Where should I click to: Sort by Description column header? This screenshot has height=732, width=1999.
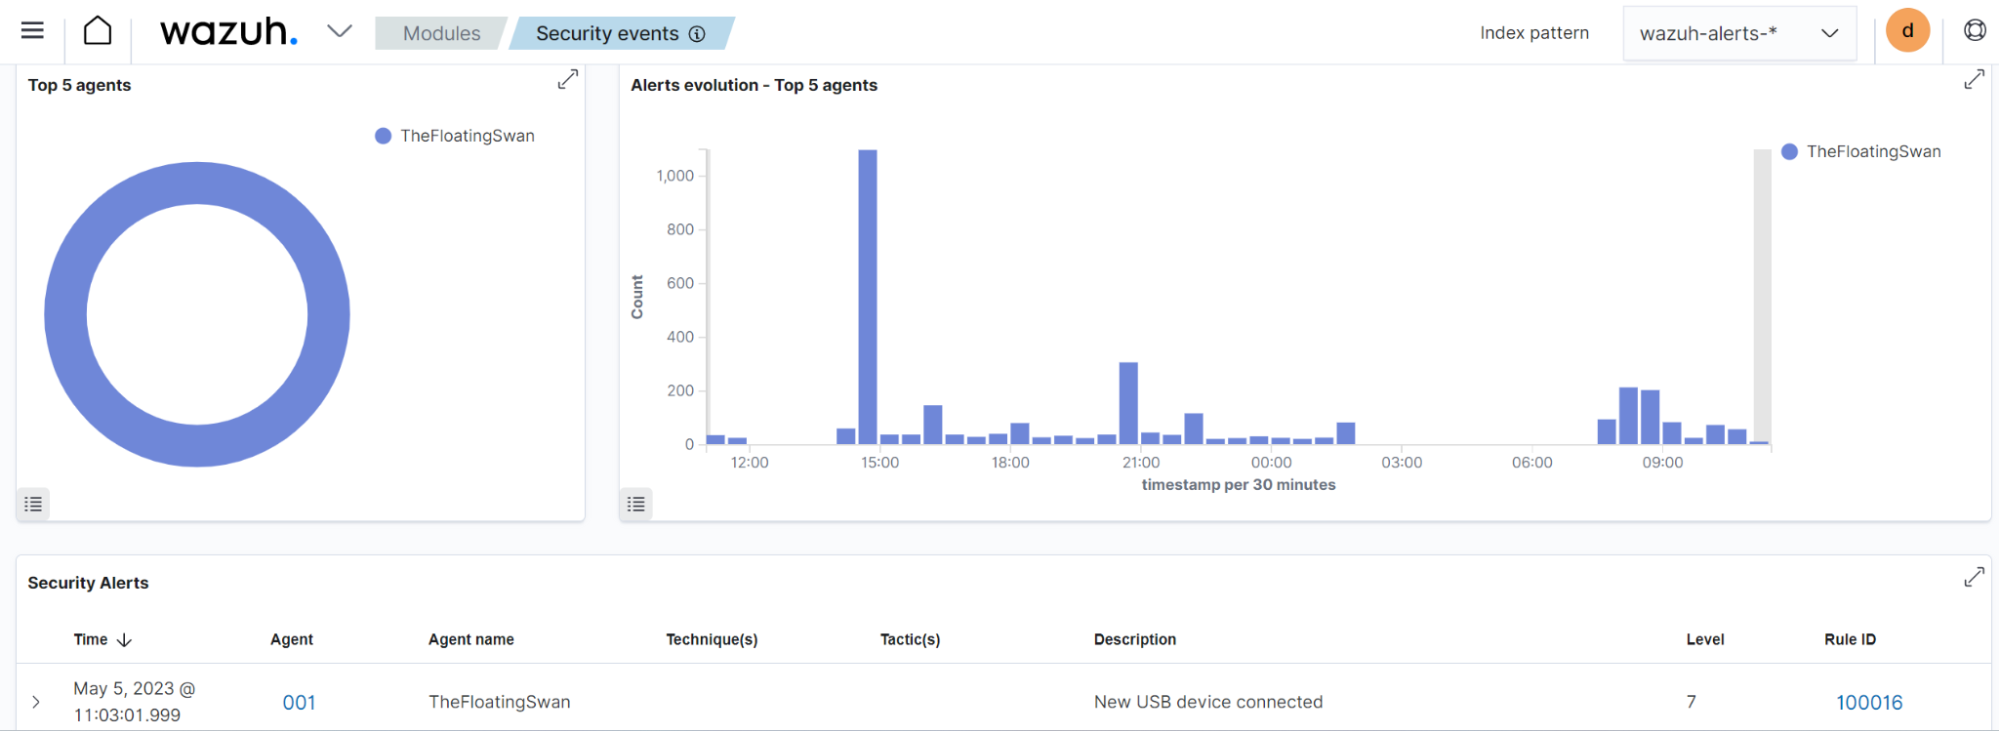[1135, 640]
